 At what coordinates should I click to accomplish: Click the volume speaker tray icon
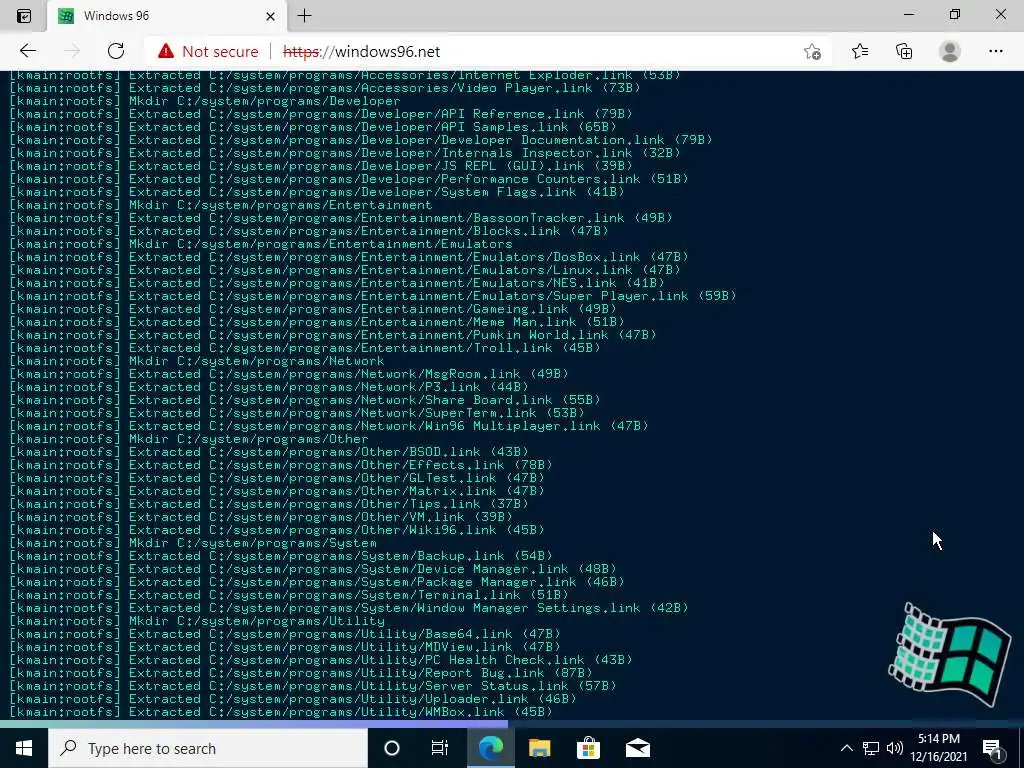coord(895,748)
